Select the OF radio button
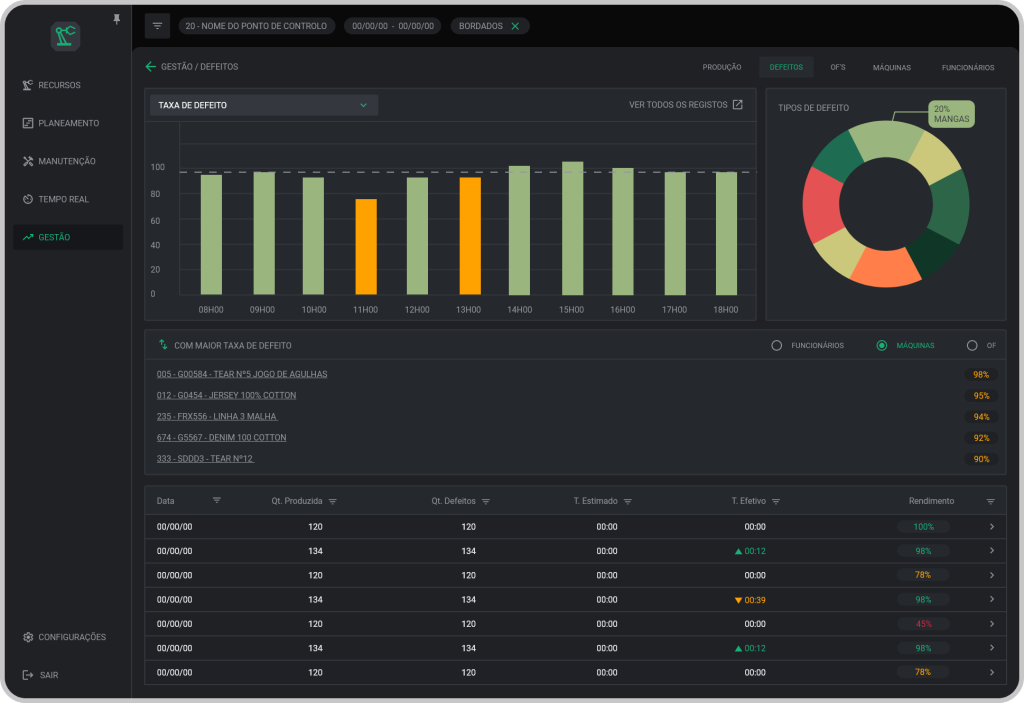The width and height of the screenshot is (1024, 703). [x=972, y=346]
